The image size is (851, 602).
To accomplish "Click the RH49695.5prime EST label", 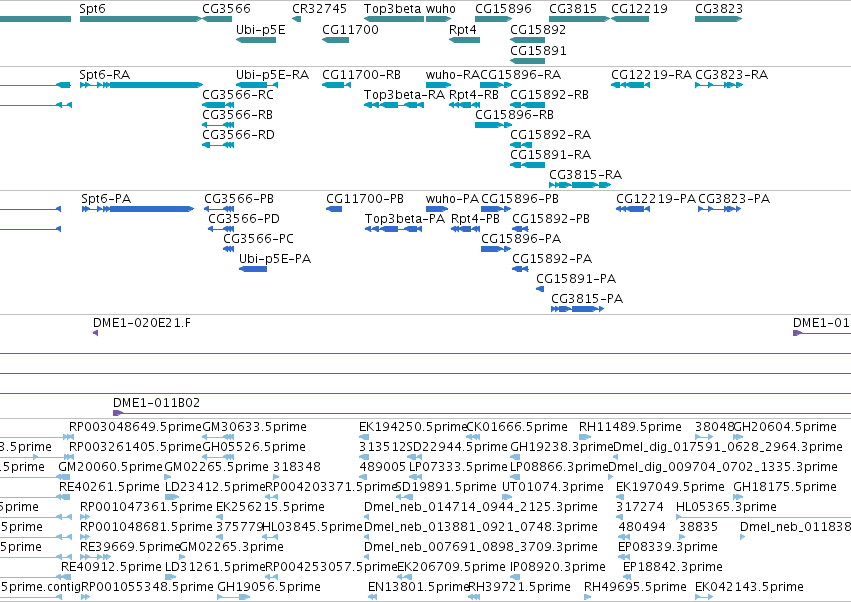I will pos(635,586).
